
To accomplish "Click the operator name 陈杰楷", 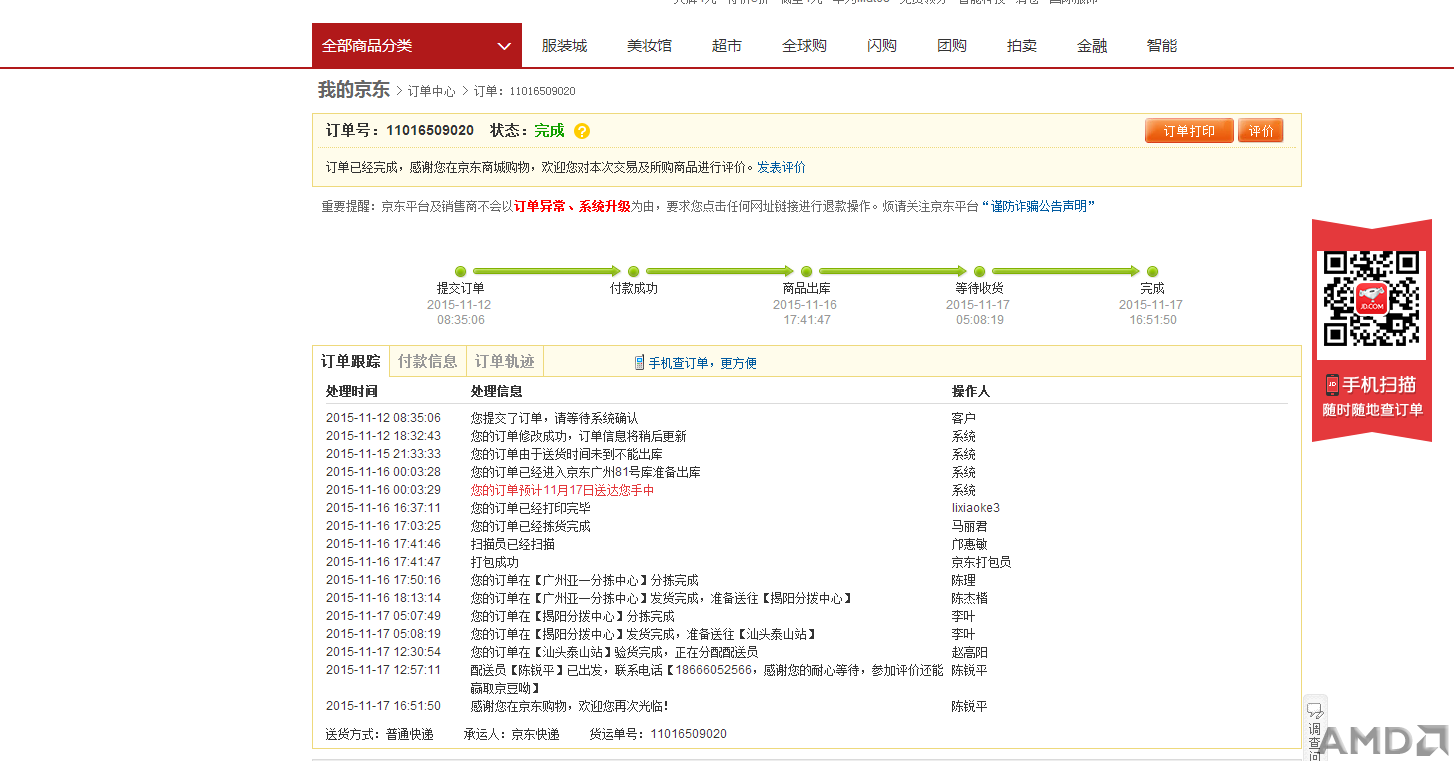I will pyautogui.click(x=969, y=598).
